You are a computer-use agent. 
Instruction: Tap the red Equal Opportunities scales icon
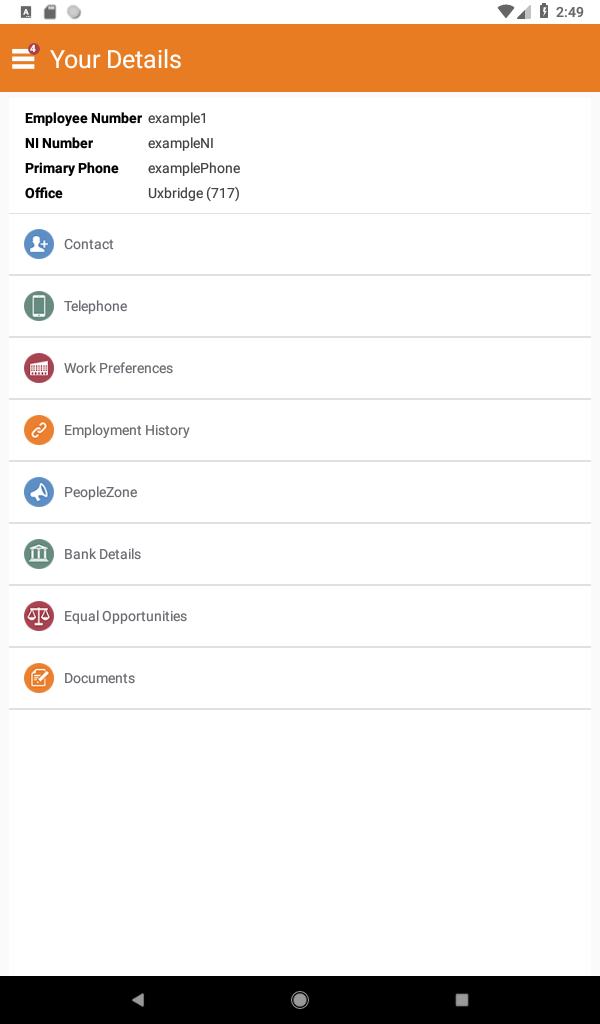point(39,616)
